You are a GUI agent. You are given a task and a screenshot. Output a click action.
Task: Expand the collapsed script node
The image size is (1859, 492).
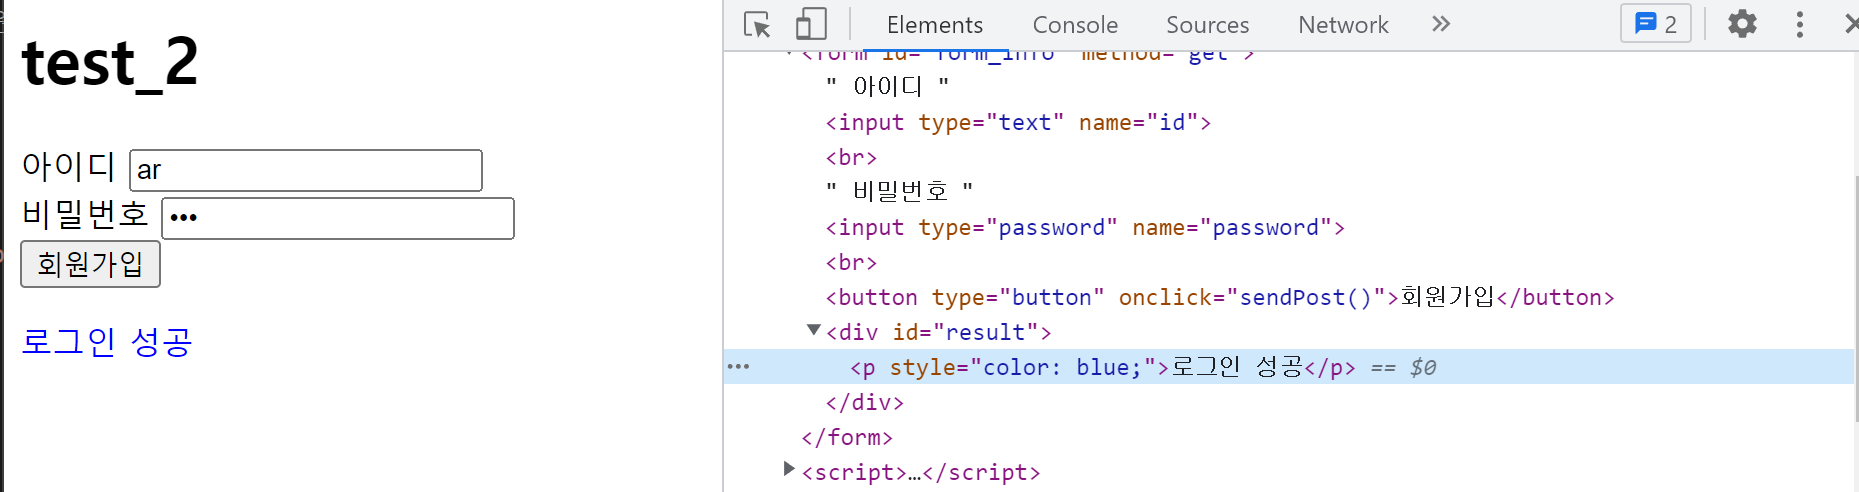tap(789, 469)
